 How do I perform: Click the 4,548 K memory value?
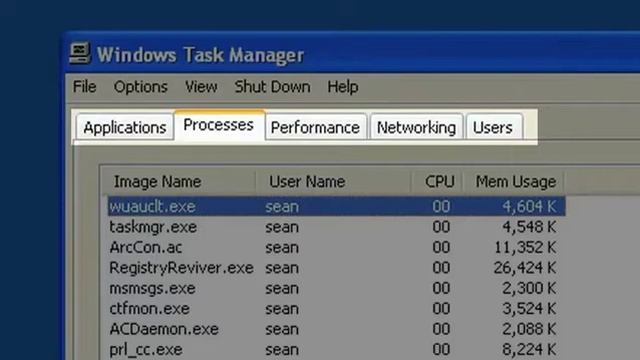(529, 227)
